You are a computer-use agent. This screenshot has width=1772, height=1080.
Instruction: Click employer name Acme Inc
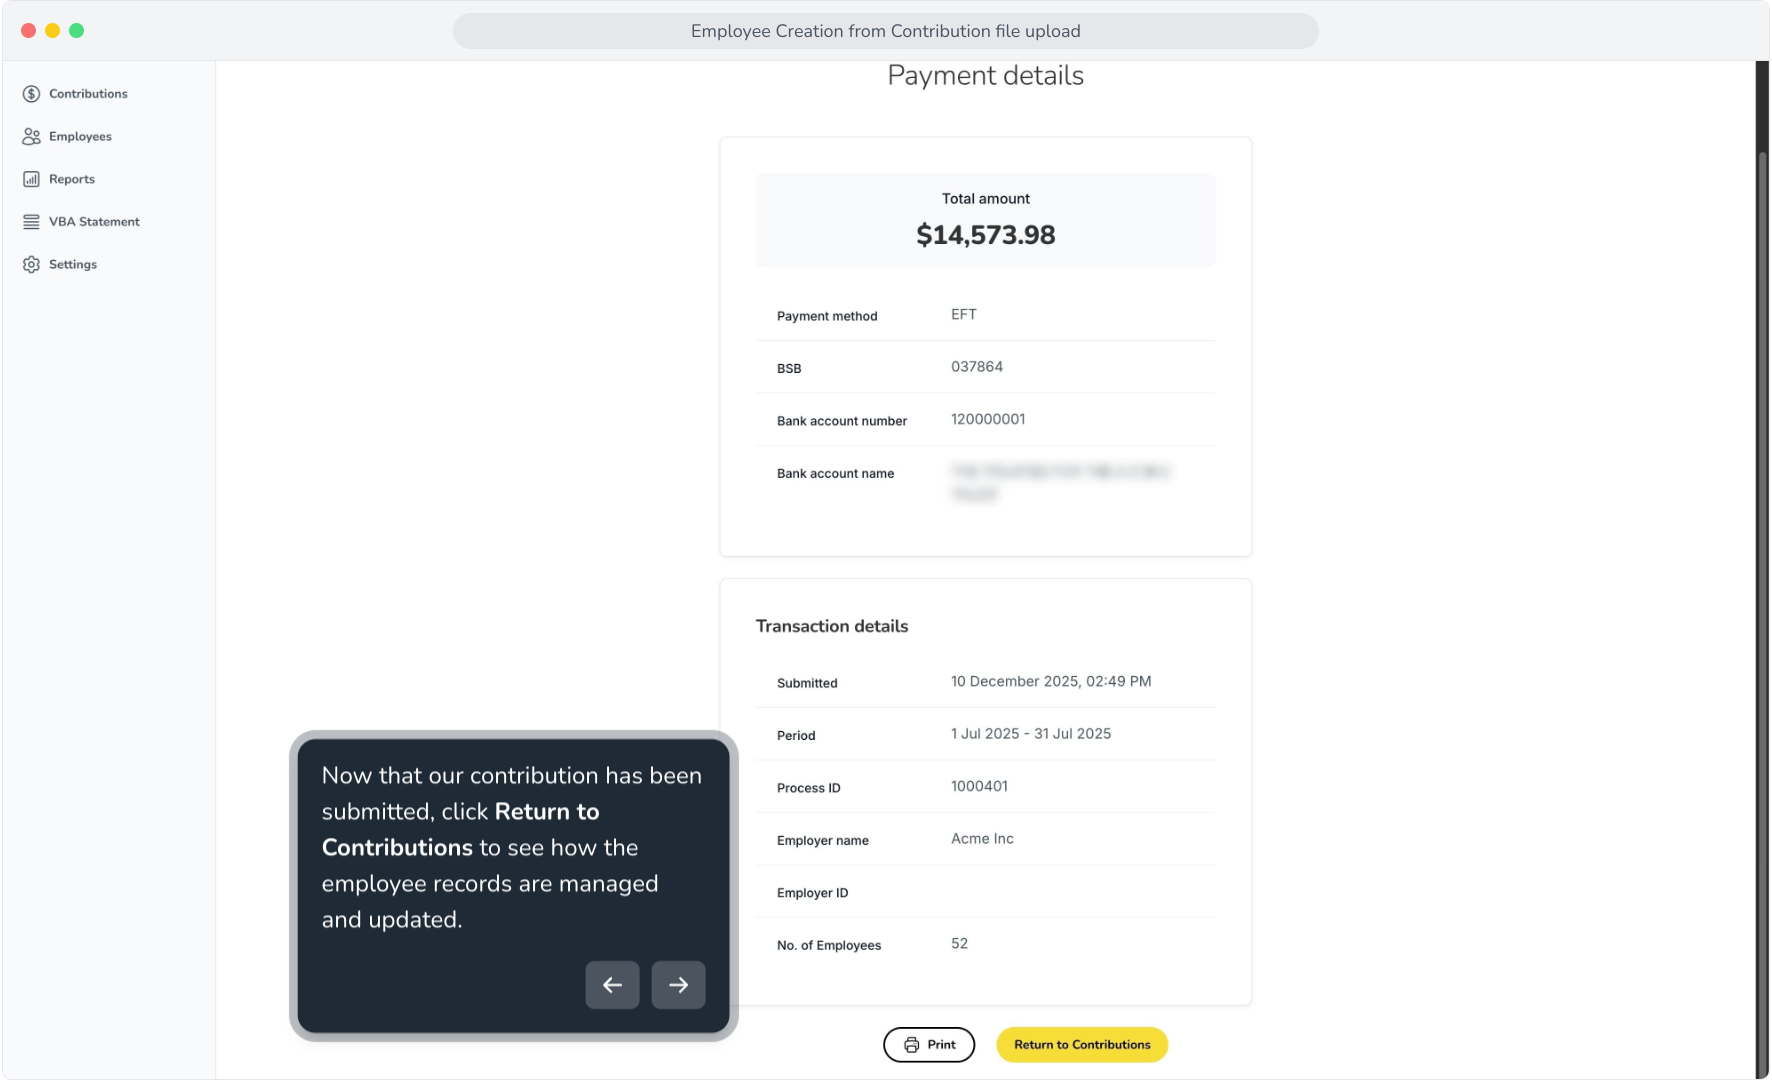982,839
